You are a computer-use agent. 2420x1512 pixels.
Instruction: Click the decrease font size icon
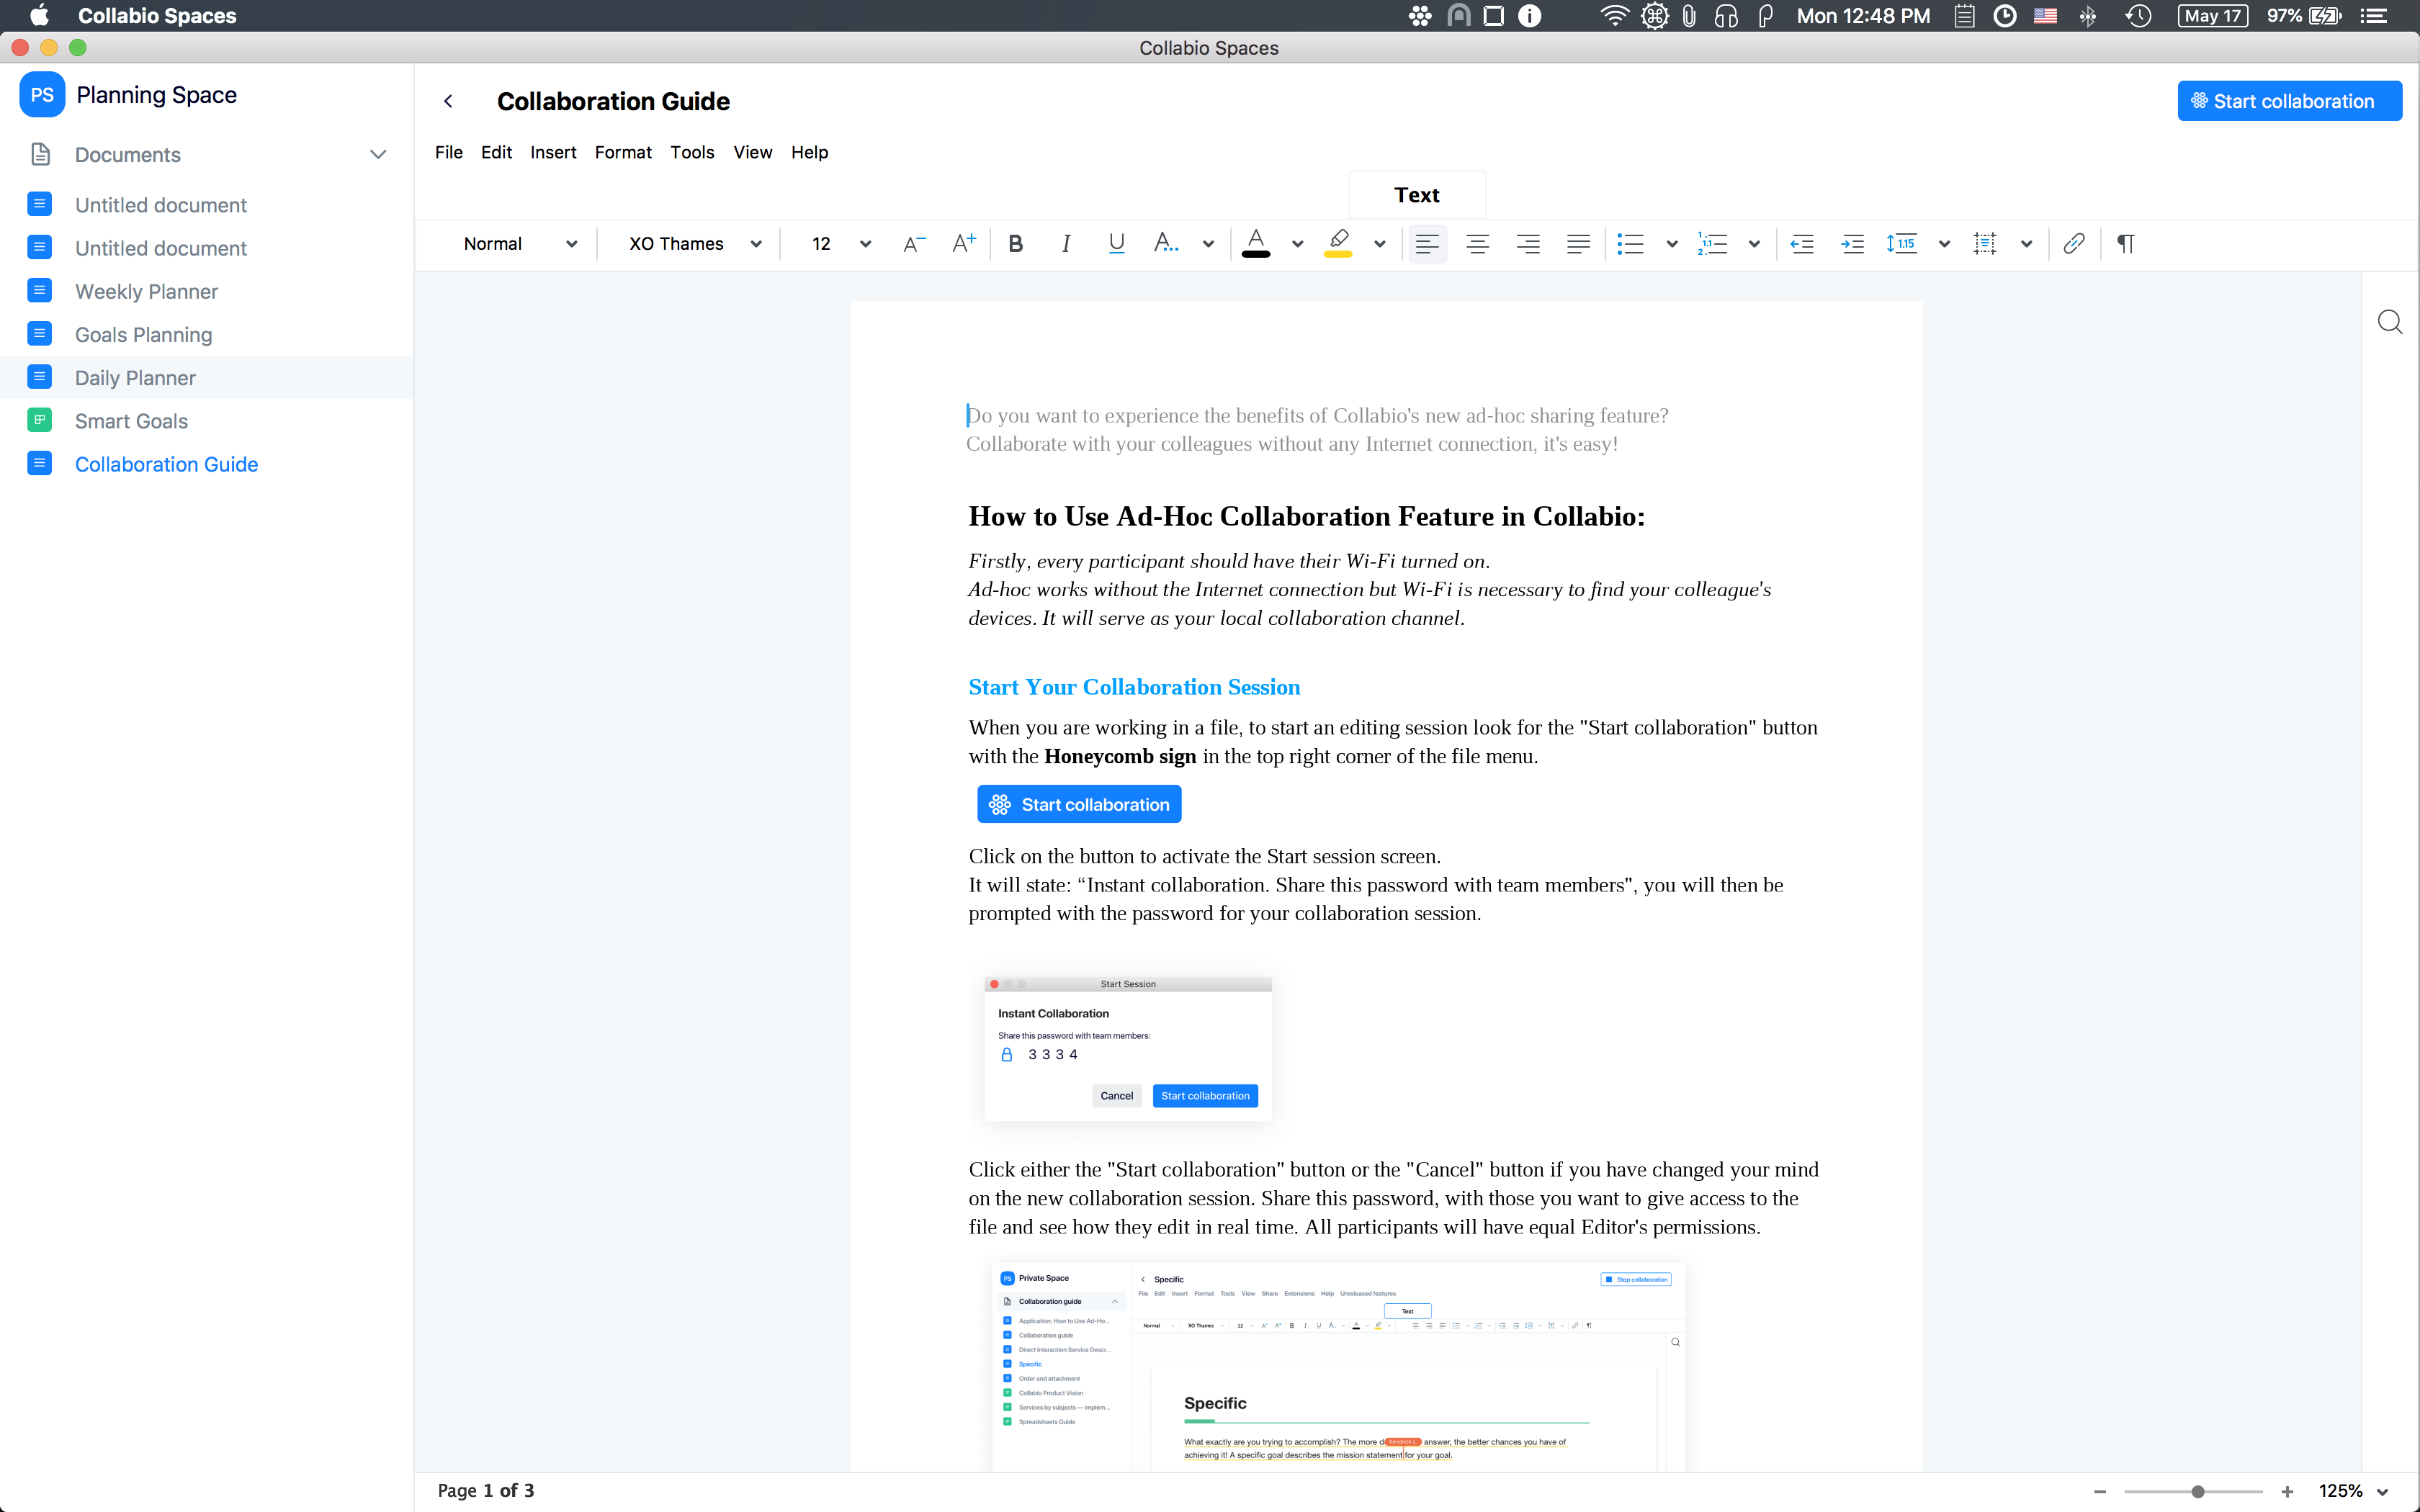[913, 244]
